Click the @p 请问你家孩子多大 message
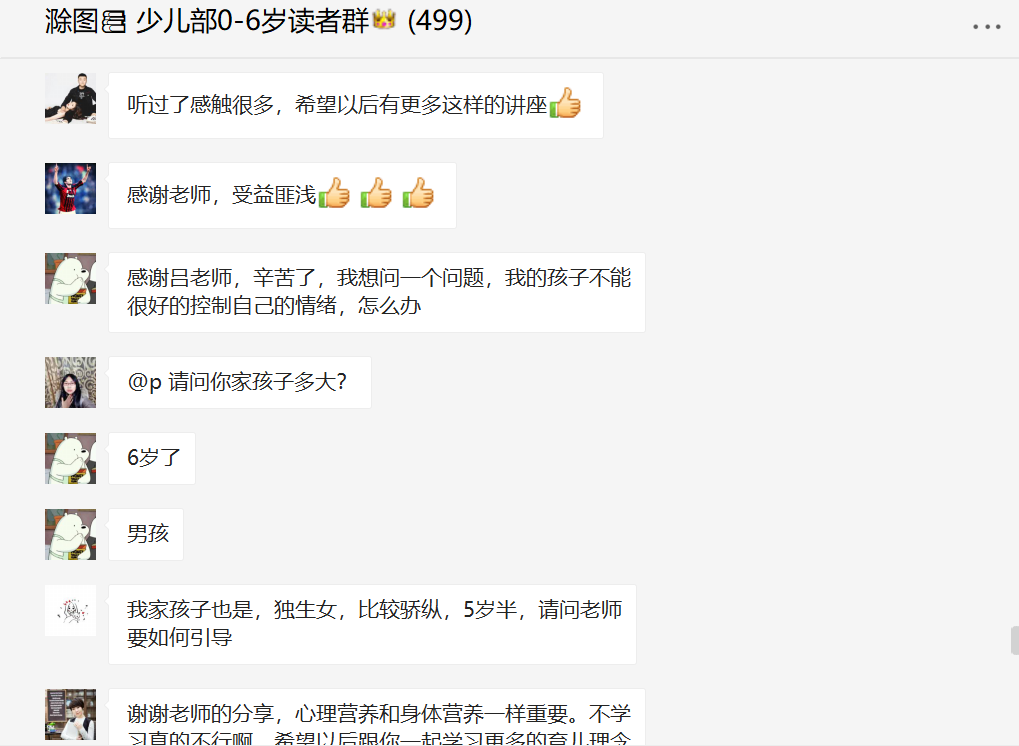1019x746 pixels. pyautogui.click(x=240, y=382)
